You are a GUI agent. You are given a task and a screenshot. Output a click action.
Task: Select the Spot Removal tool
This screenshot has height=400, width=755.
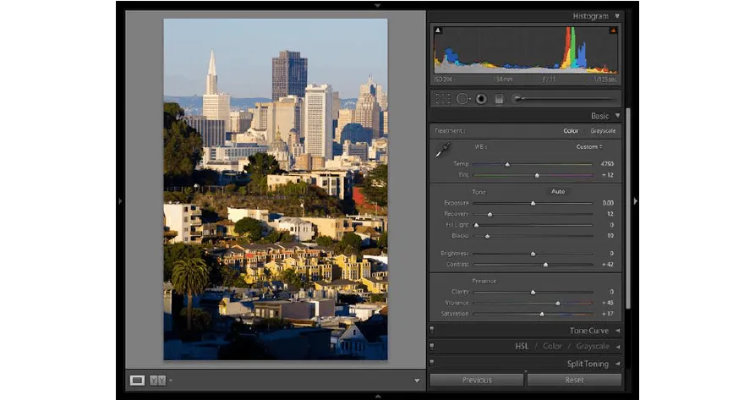tap(463, 98)
